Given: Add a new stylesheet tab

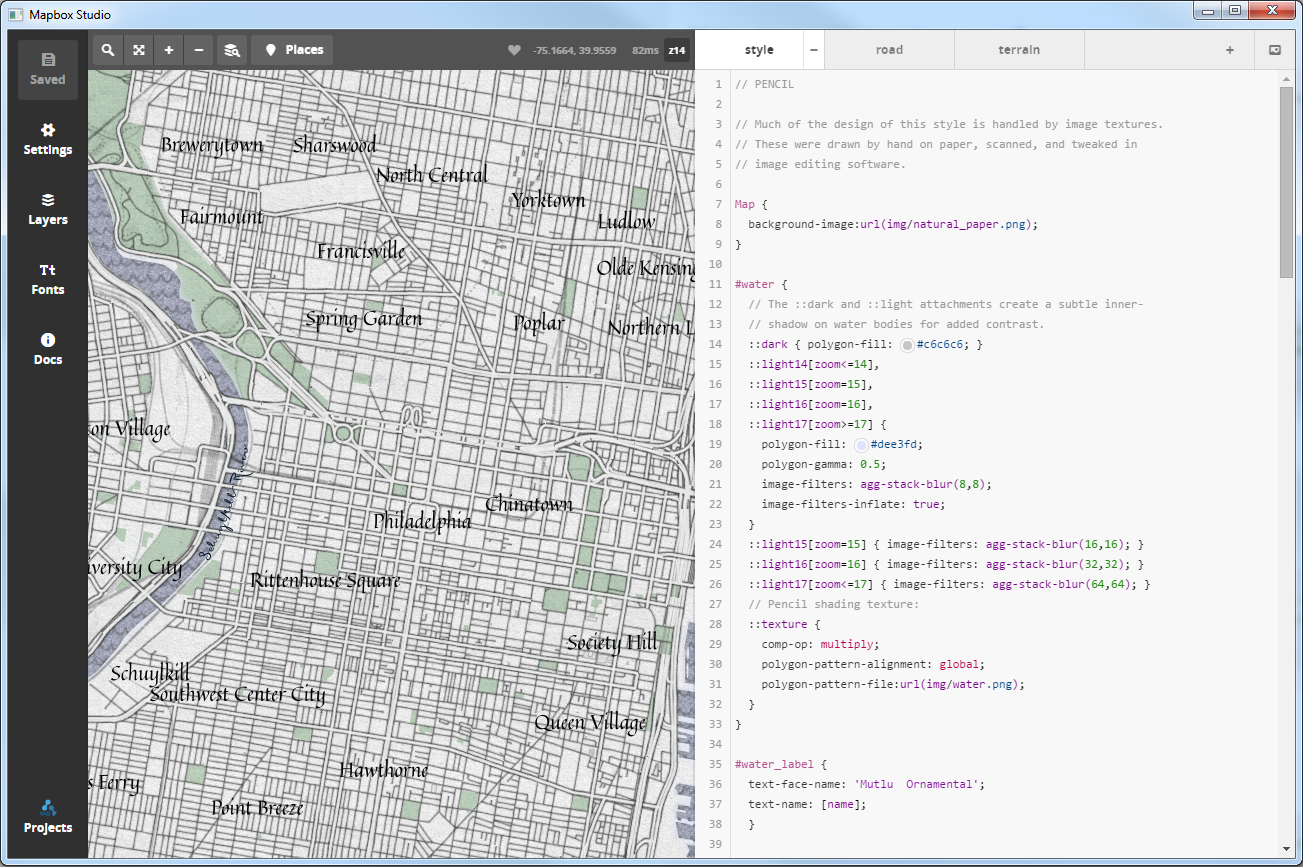Looking at the screenshot, I should click(1230, 50).
